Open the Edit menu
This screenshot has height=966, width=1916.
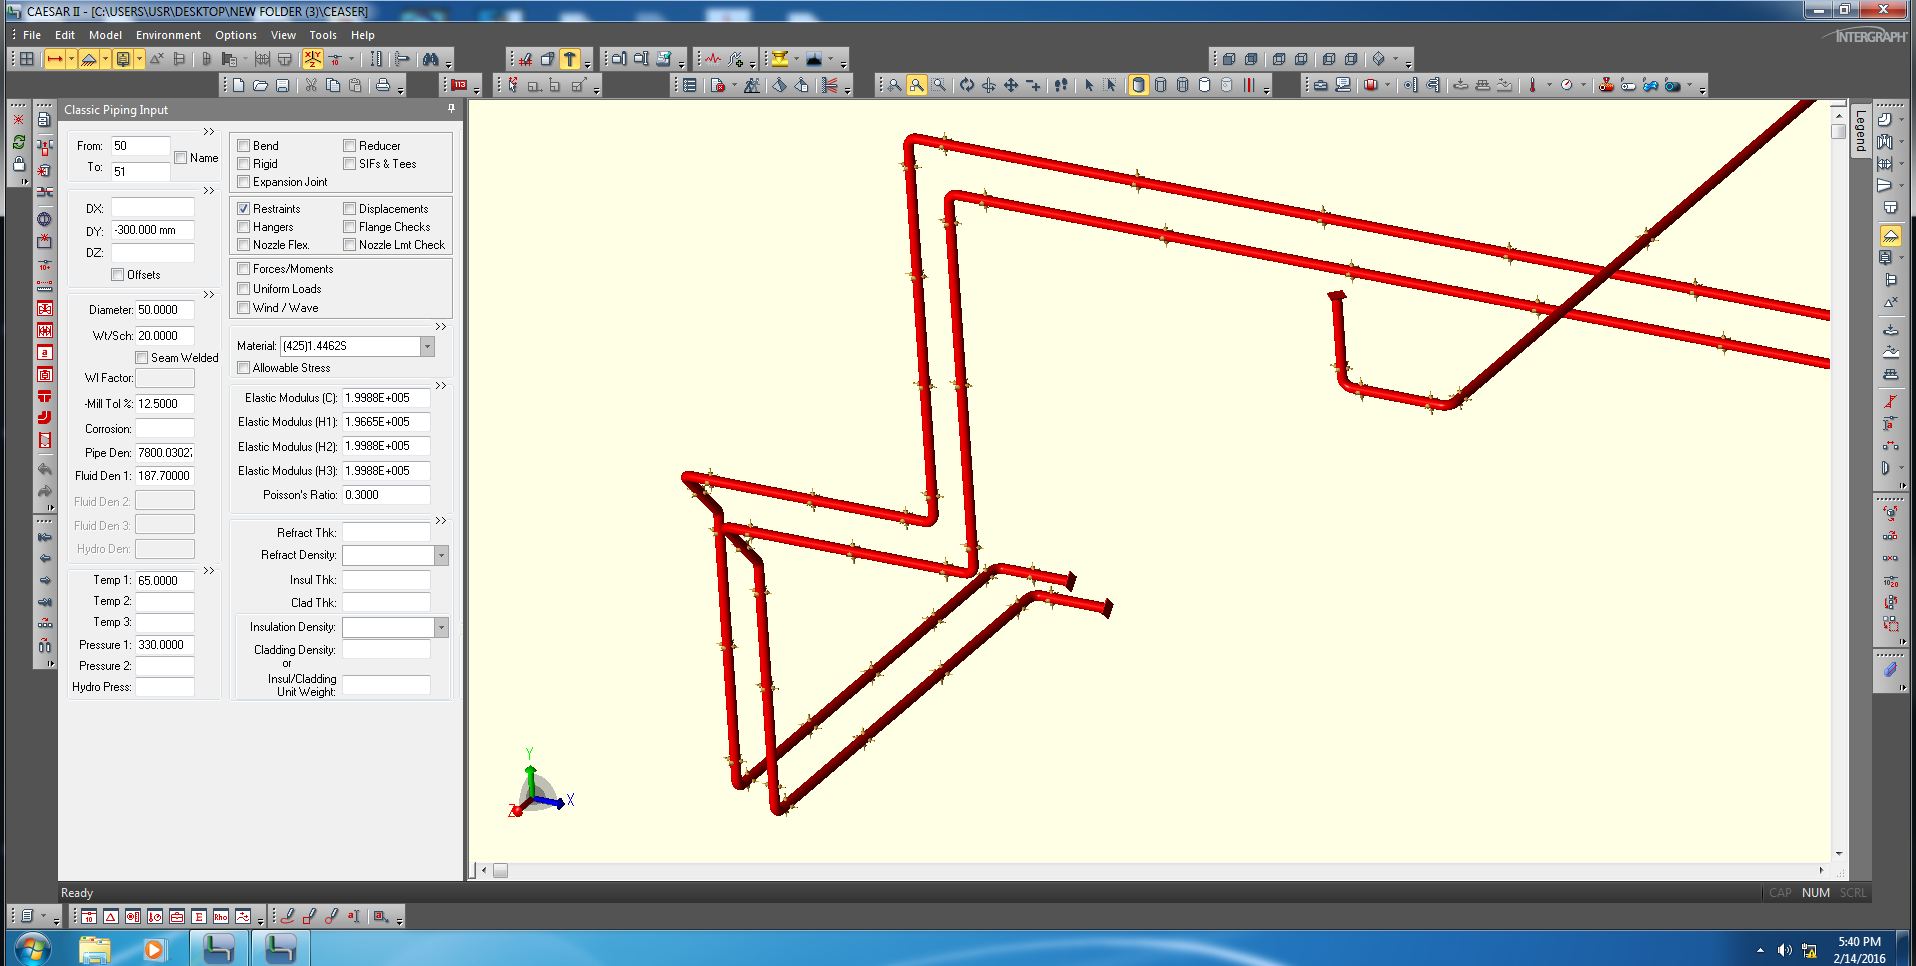coord(65,35)
